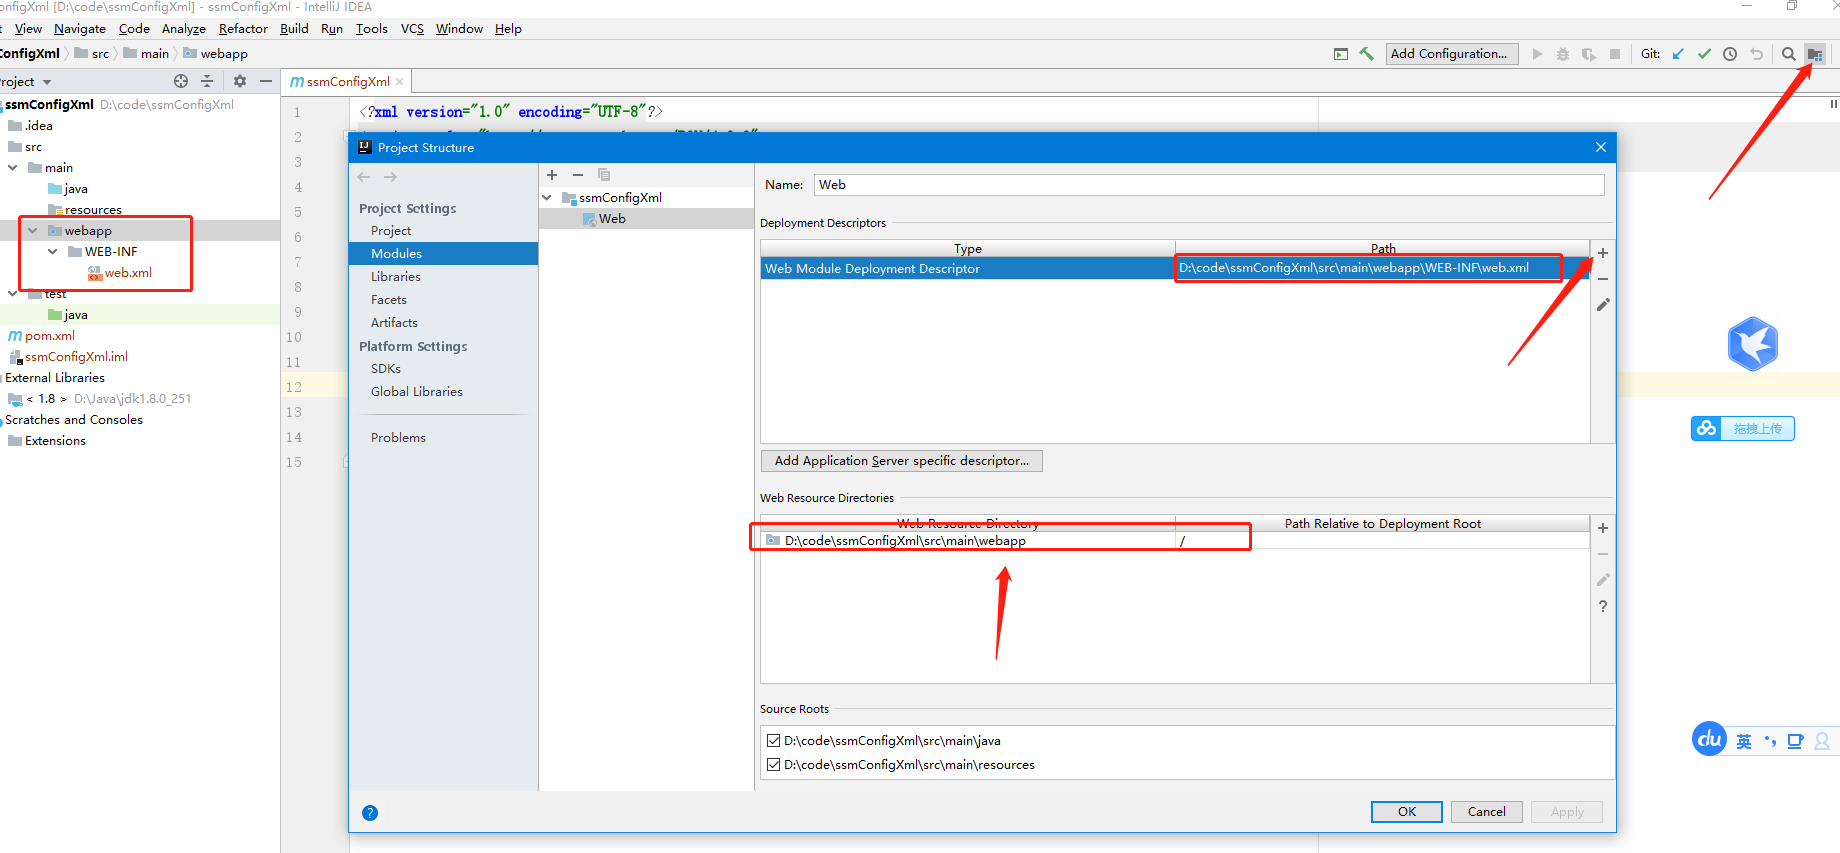Remove selected module with minus icon
This screenshot has height=853, width=1840.
click(578, 175)
